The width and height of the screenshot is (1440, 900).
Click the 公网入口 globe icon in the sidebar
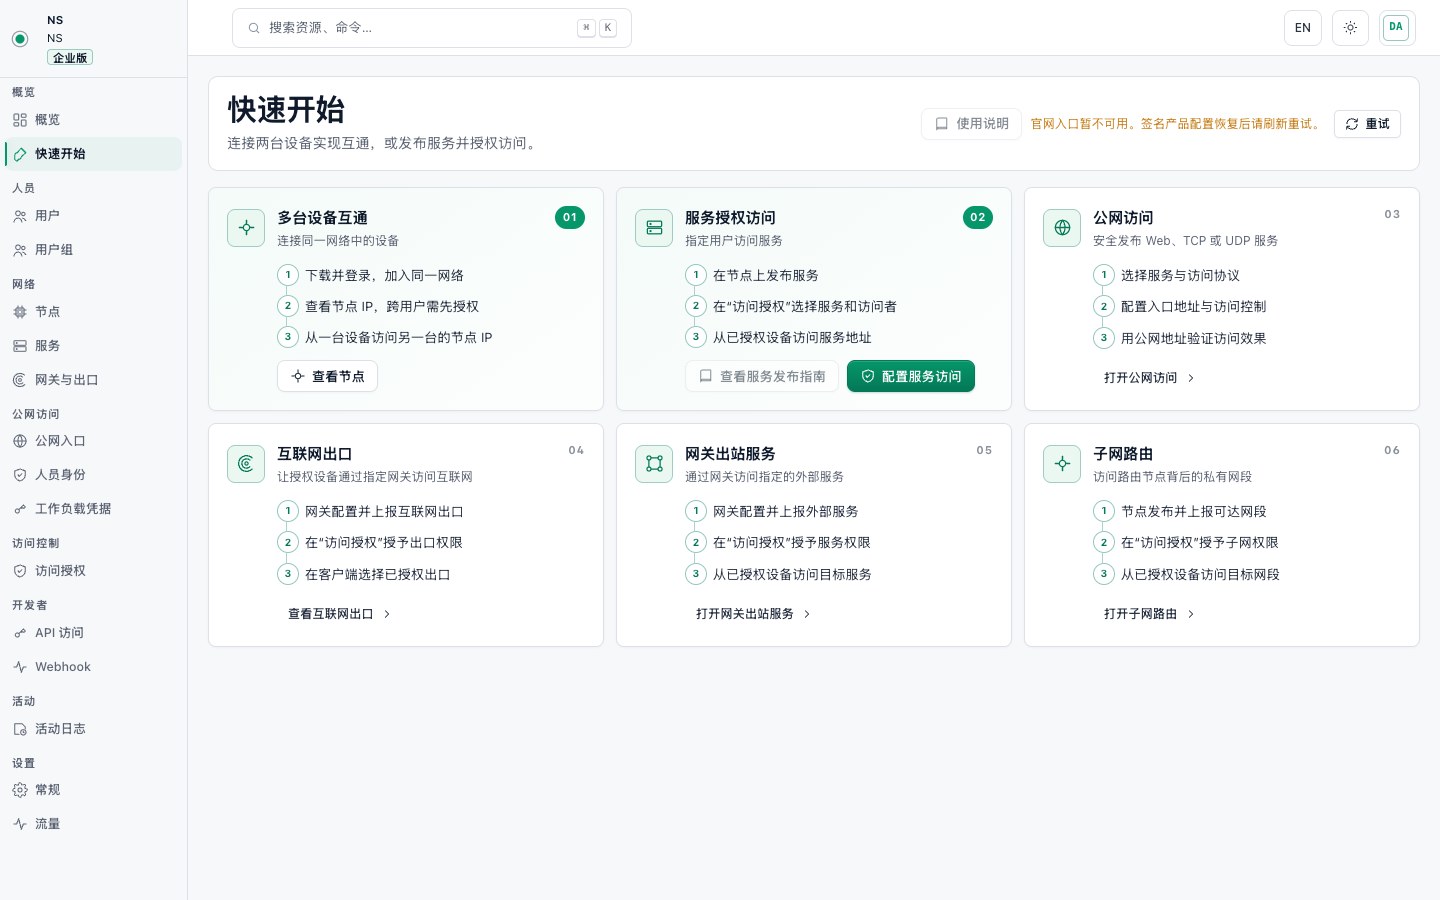click(x=20, y=441)
